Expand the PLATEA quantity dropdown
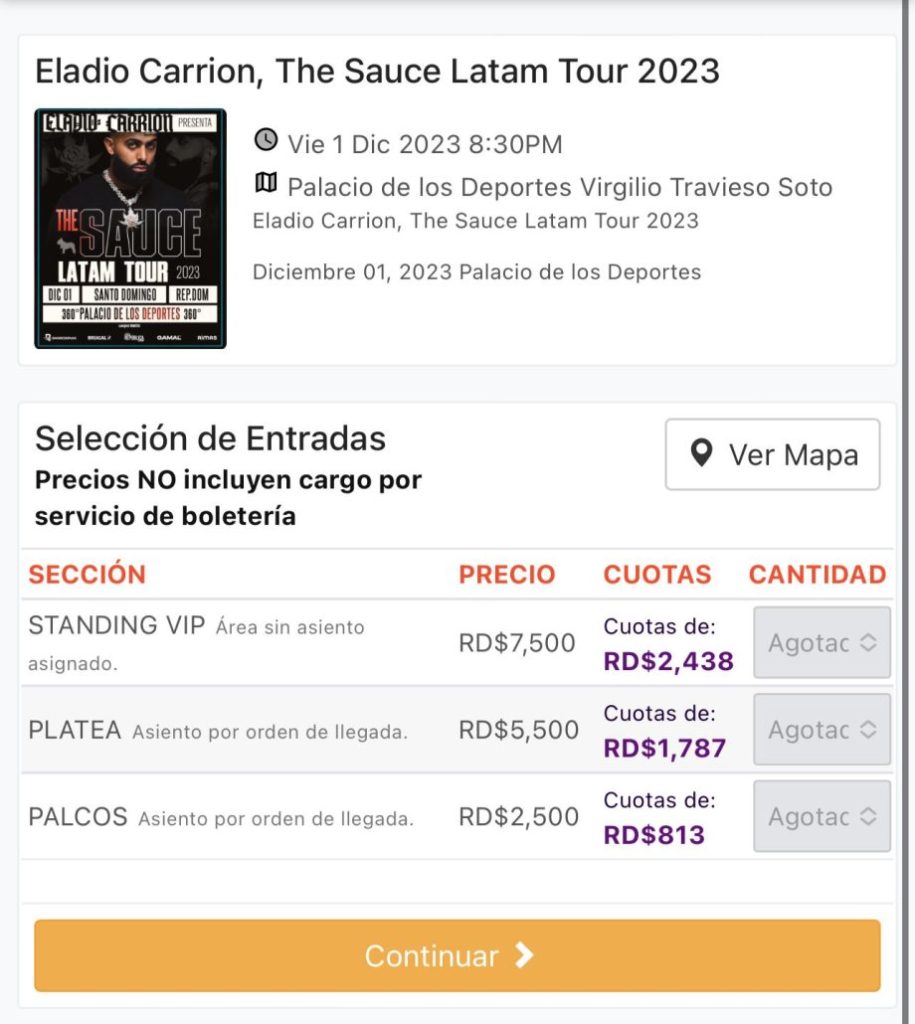Image resolution: width=915 pixels, height=1024 pixels. click(822, 729)
